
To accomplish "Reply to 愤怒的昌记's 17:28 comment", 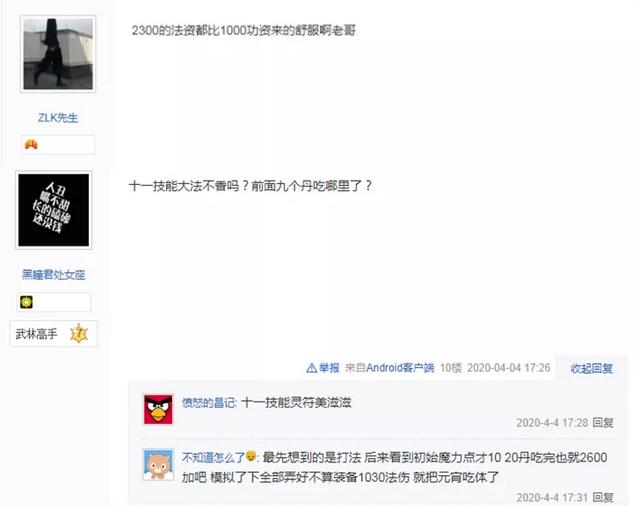I will 603,422.
